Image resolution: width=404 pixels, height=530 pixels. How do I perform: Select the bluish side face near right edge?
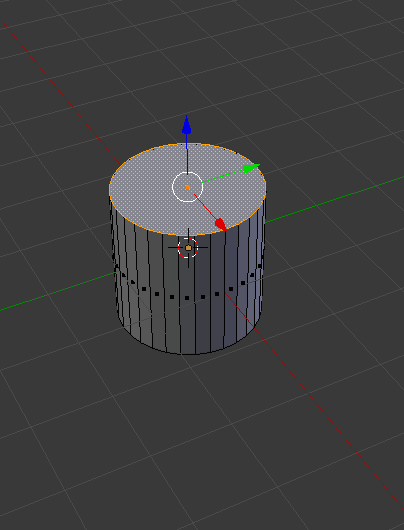click(x=254, y=270)
